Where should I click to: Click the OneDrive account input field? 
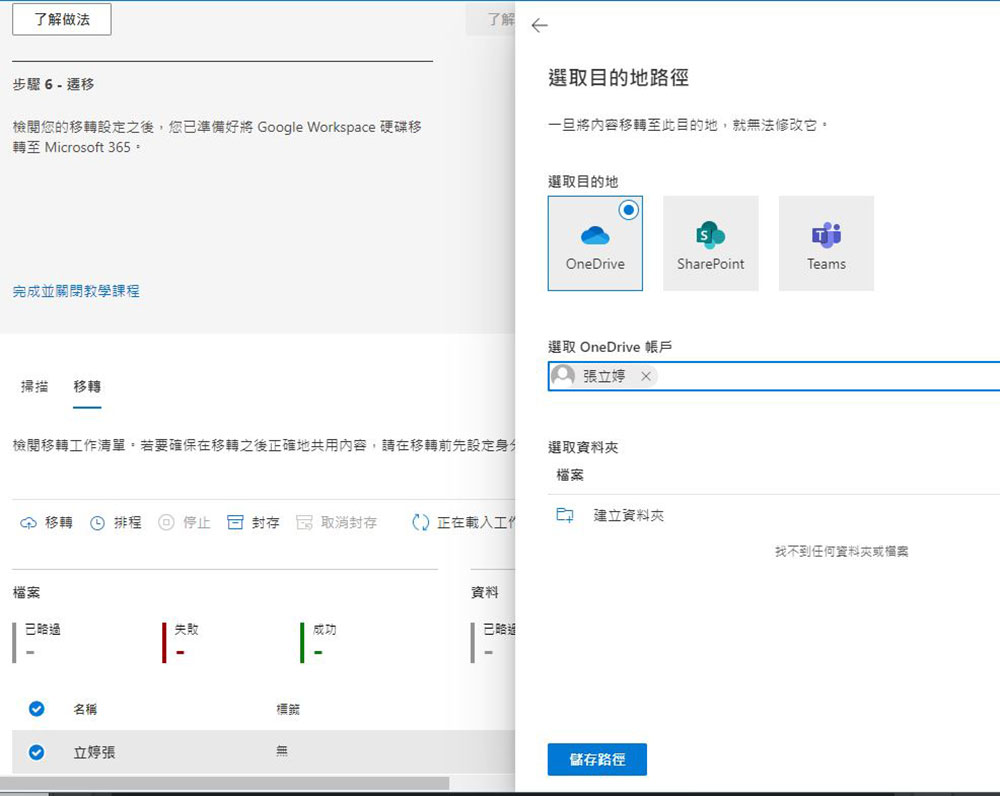point(820,376)
